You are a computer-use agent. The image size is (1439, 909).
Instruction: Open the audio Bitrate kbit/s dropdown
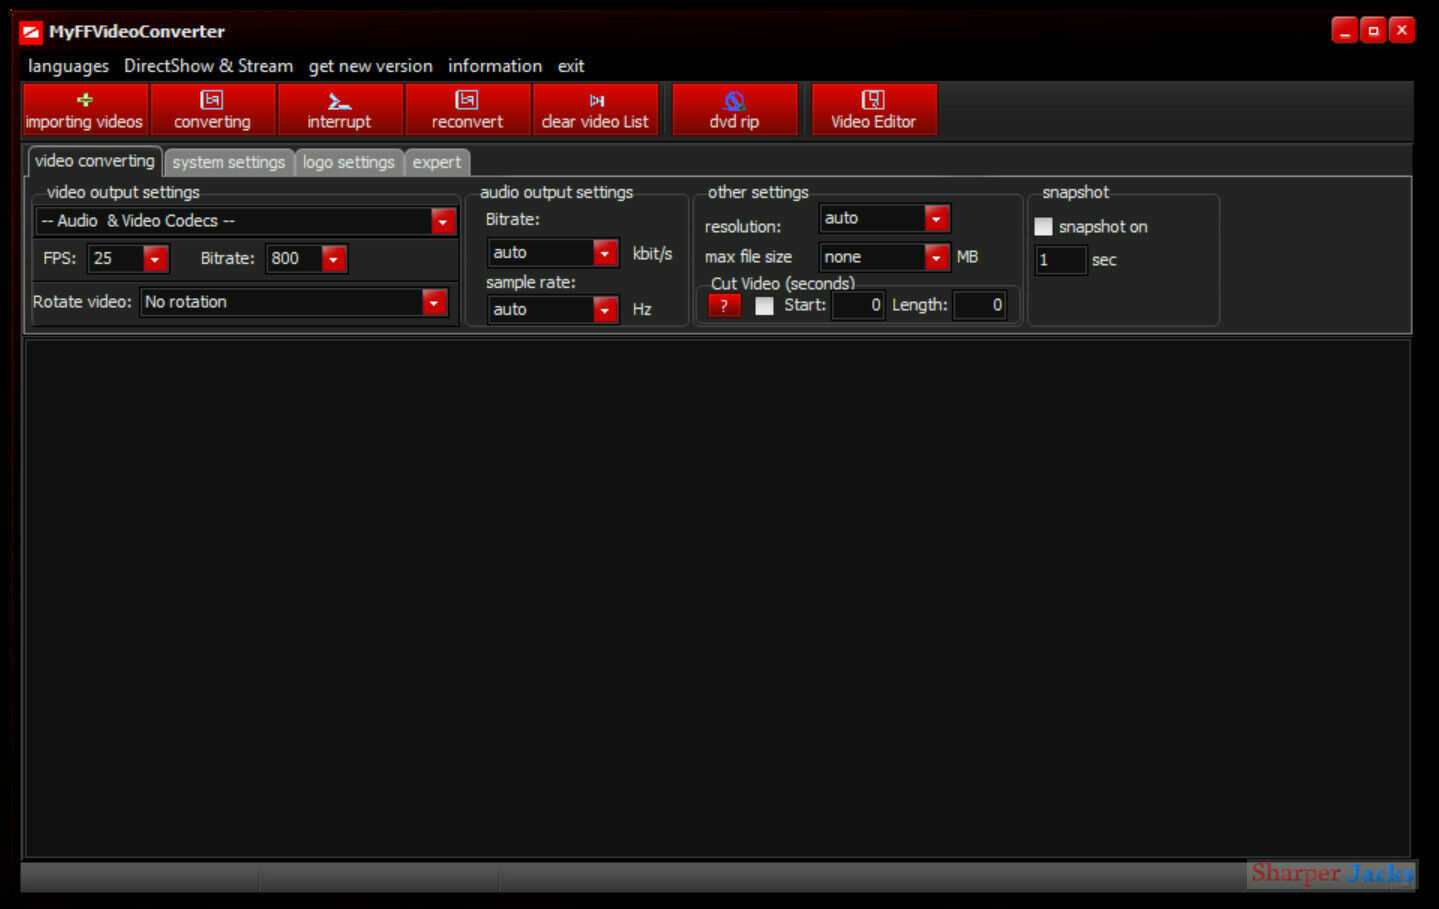tap(605, 253)
